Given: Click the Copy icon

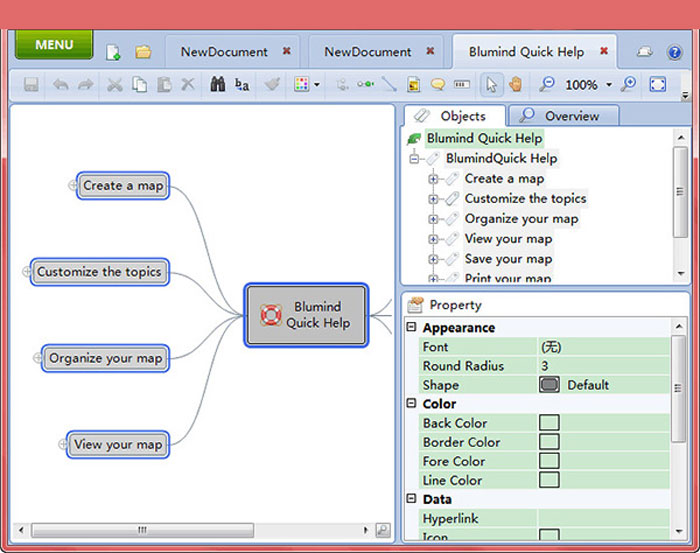Looking at the screenshot, I should 139,84.
